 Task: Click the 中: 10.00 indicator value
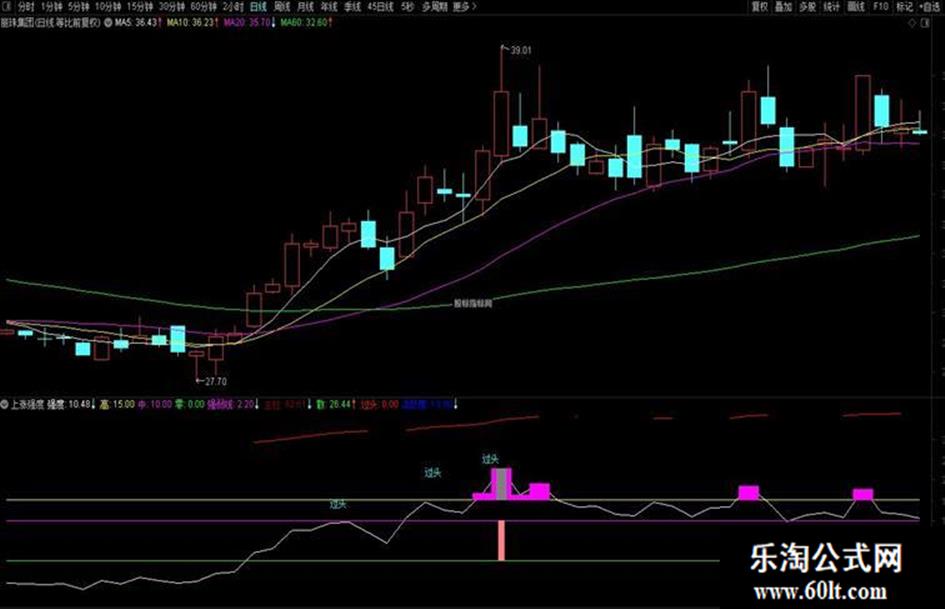click(x=155, y=404)
